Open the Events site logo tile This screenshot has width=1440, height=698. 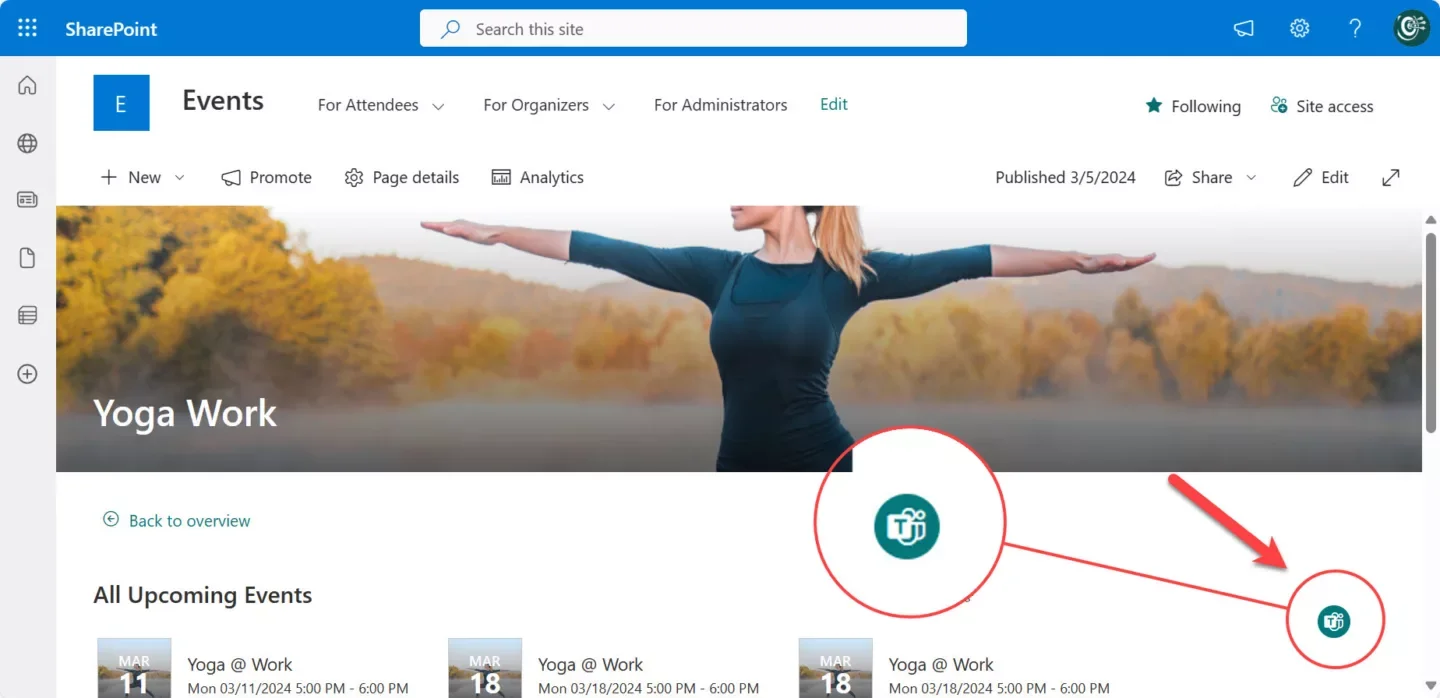[121, 103]
